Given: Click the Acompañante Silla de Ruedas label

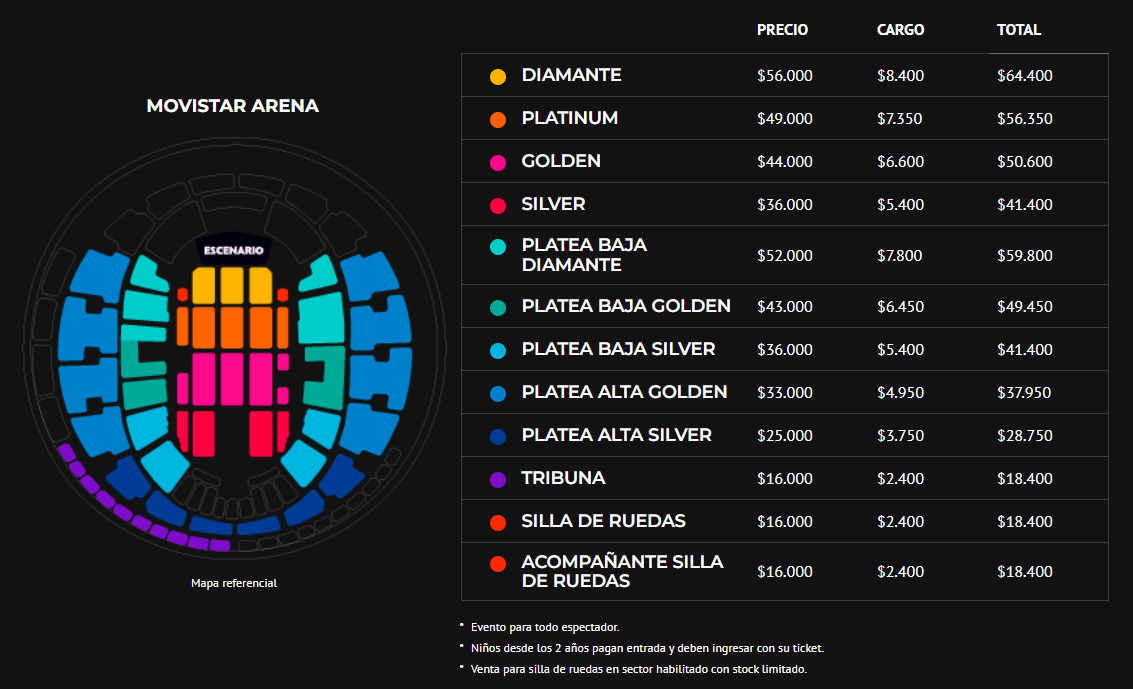Looking at the screenshot, I should coord(622,571).
